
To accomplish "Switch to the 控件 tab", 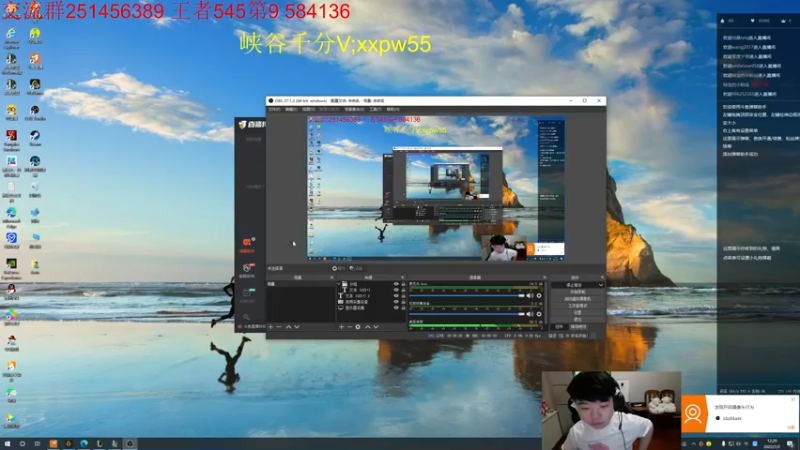I will click(560, 327).
